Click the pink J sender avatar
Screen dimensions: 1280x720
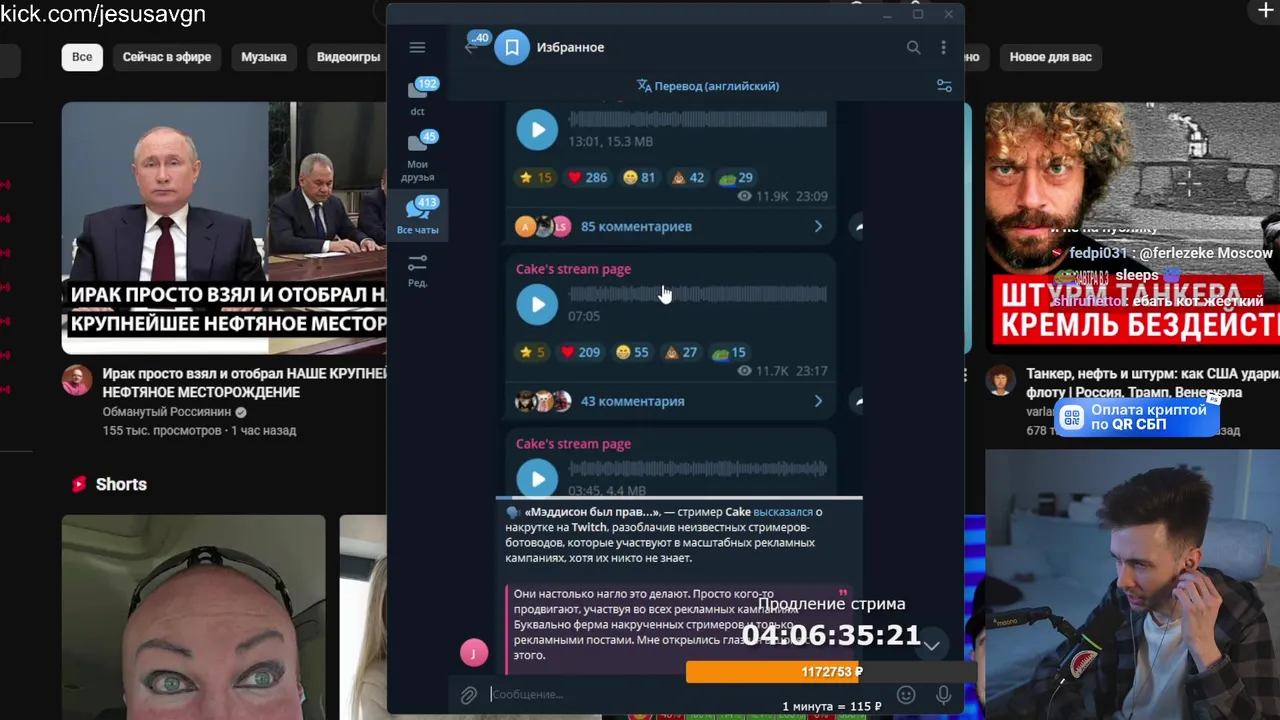pyautogui.click(x=474, y=653)
